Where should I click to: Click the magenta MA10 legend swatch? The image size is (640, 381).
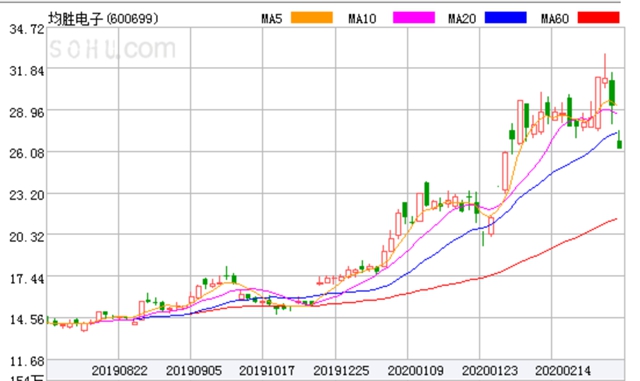click(413, 18)
